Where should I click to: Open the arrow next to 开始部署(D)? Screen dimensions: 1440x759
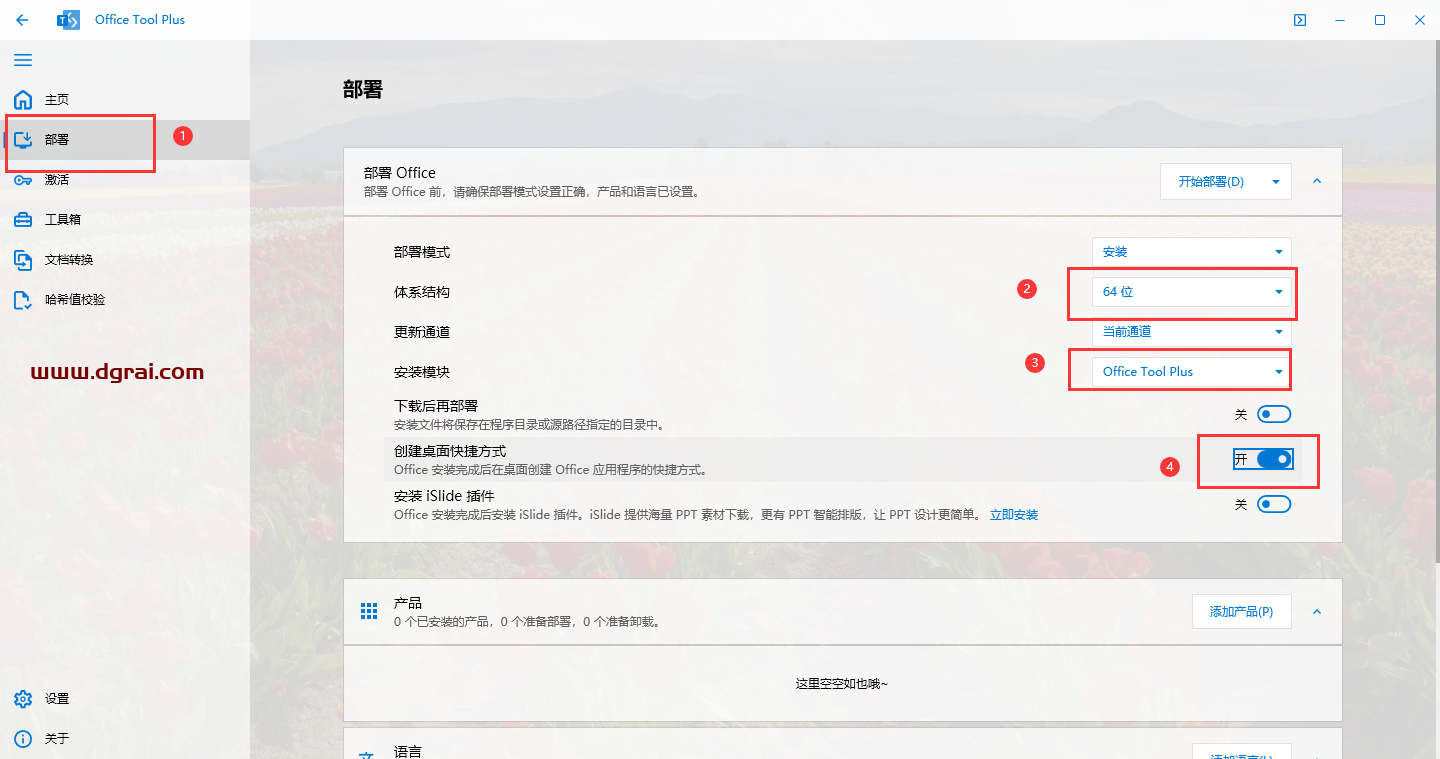[1276, 182]
